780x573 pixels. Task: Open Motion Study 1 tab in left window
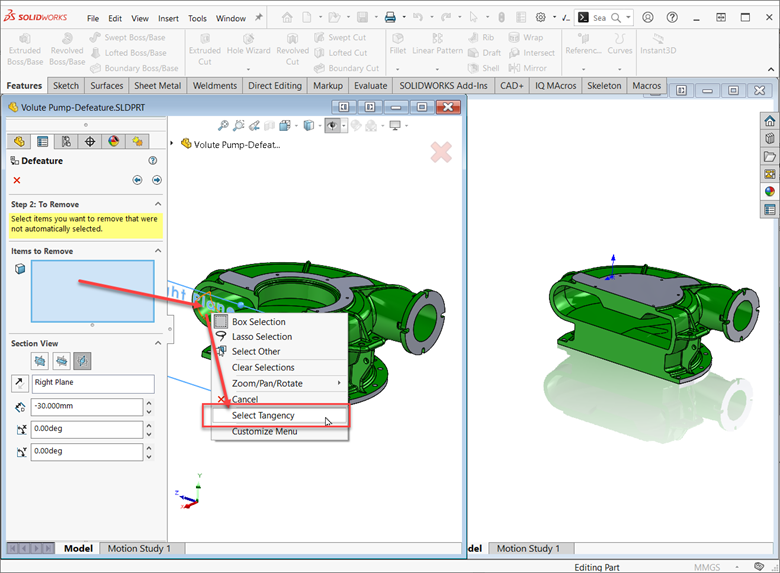point(139,548)
